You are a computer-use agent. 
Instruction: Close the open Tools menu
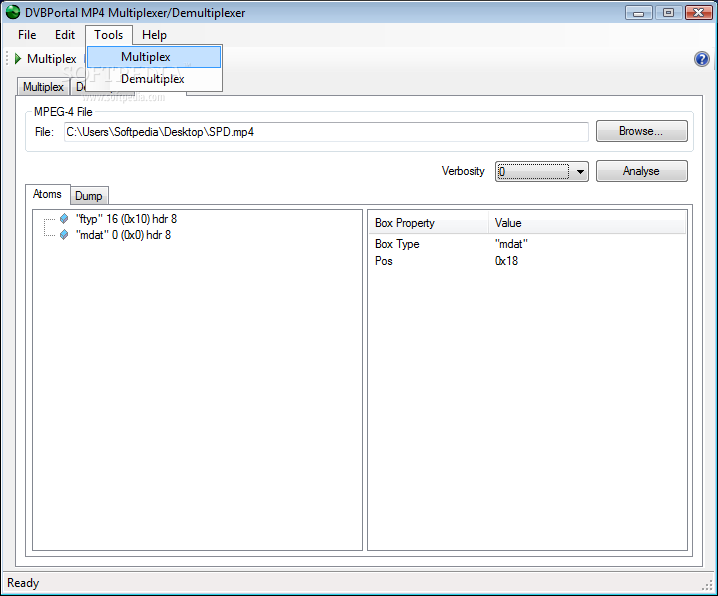[x=109, y=35]
